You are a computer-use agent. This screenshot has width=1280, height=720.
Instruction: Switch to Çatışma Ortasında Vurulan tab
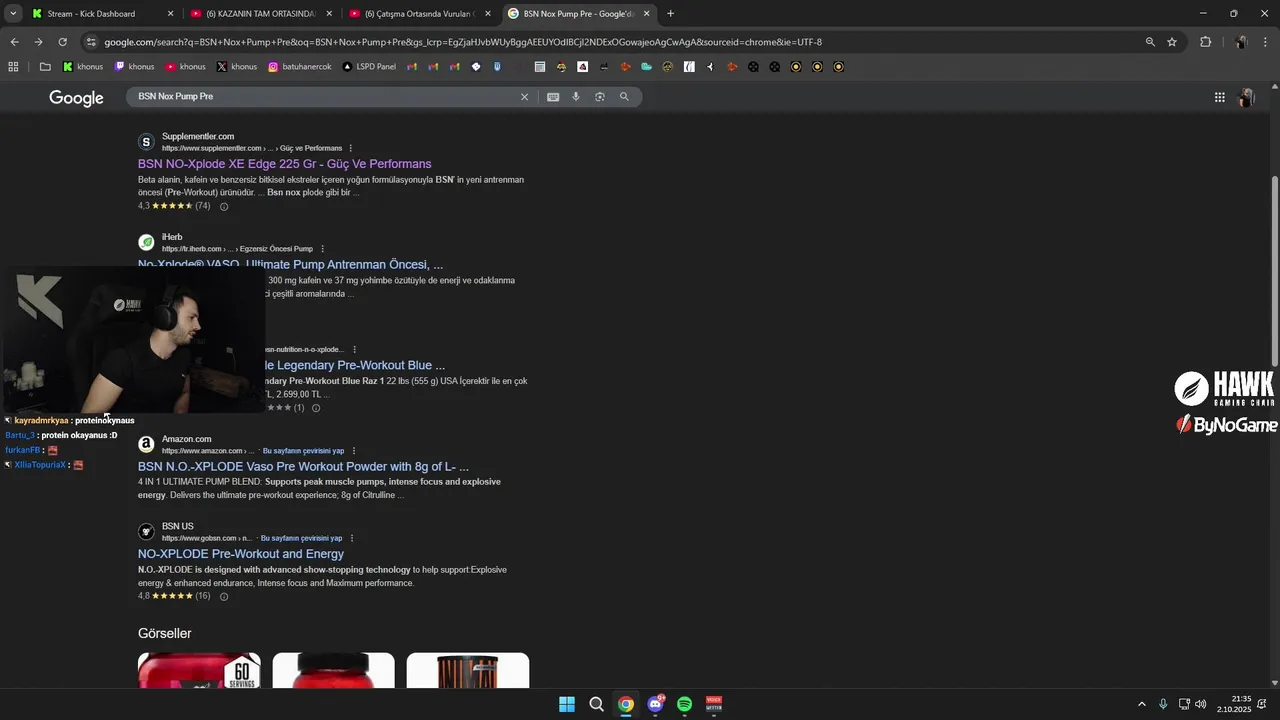point(420,14)
